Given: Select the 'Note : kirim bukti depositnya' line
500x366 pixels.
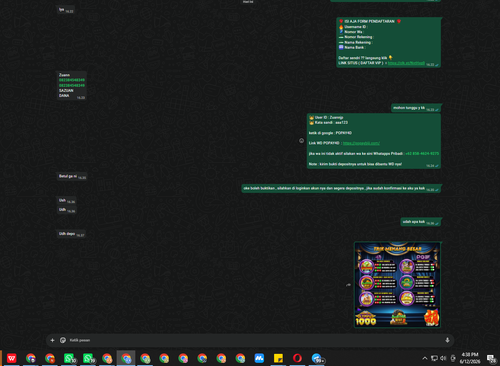Looking at the screenshot, I should point(355,164).
